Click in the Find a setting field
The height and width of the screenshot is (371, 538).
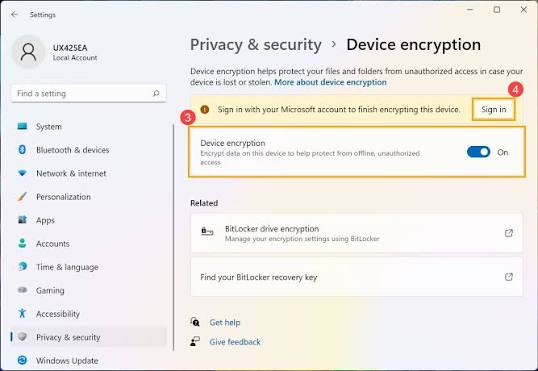coord(89,93)
